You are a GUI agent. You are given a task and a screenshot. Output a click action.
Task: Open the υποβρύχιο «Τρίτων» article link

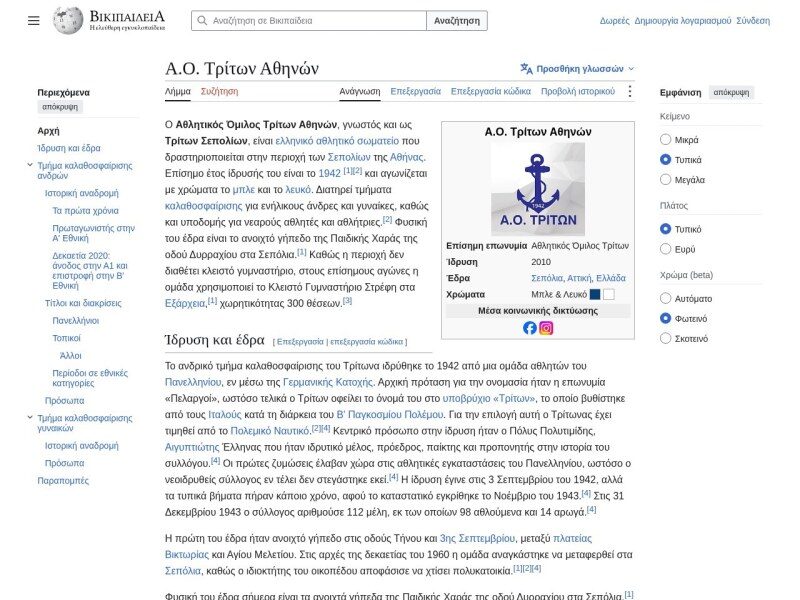(x=489, y=398)
